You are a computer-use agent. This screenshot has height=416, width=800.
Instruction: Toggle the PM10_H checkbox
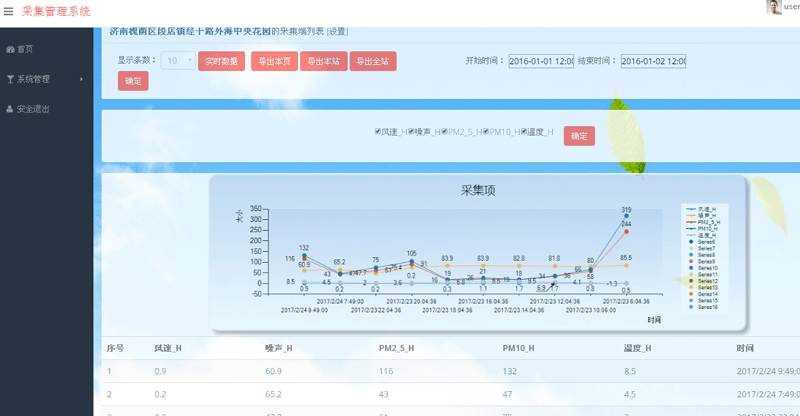(x=485, y=132)
